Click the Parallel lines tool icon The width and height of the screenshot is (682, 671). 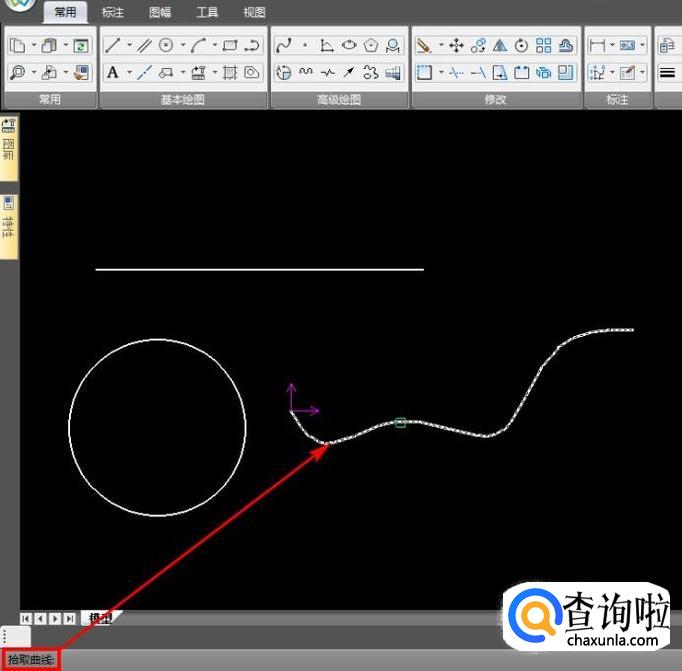pos(145,45)
